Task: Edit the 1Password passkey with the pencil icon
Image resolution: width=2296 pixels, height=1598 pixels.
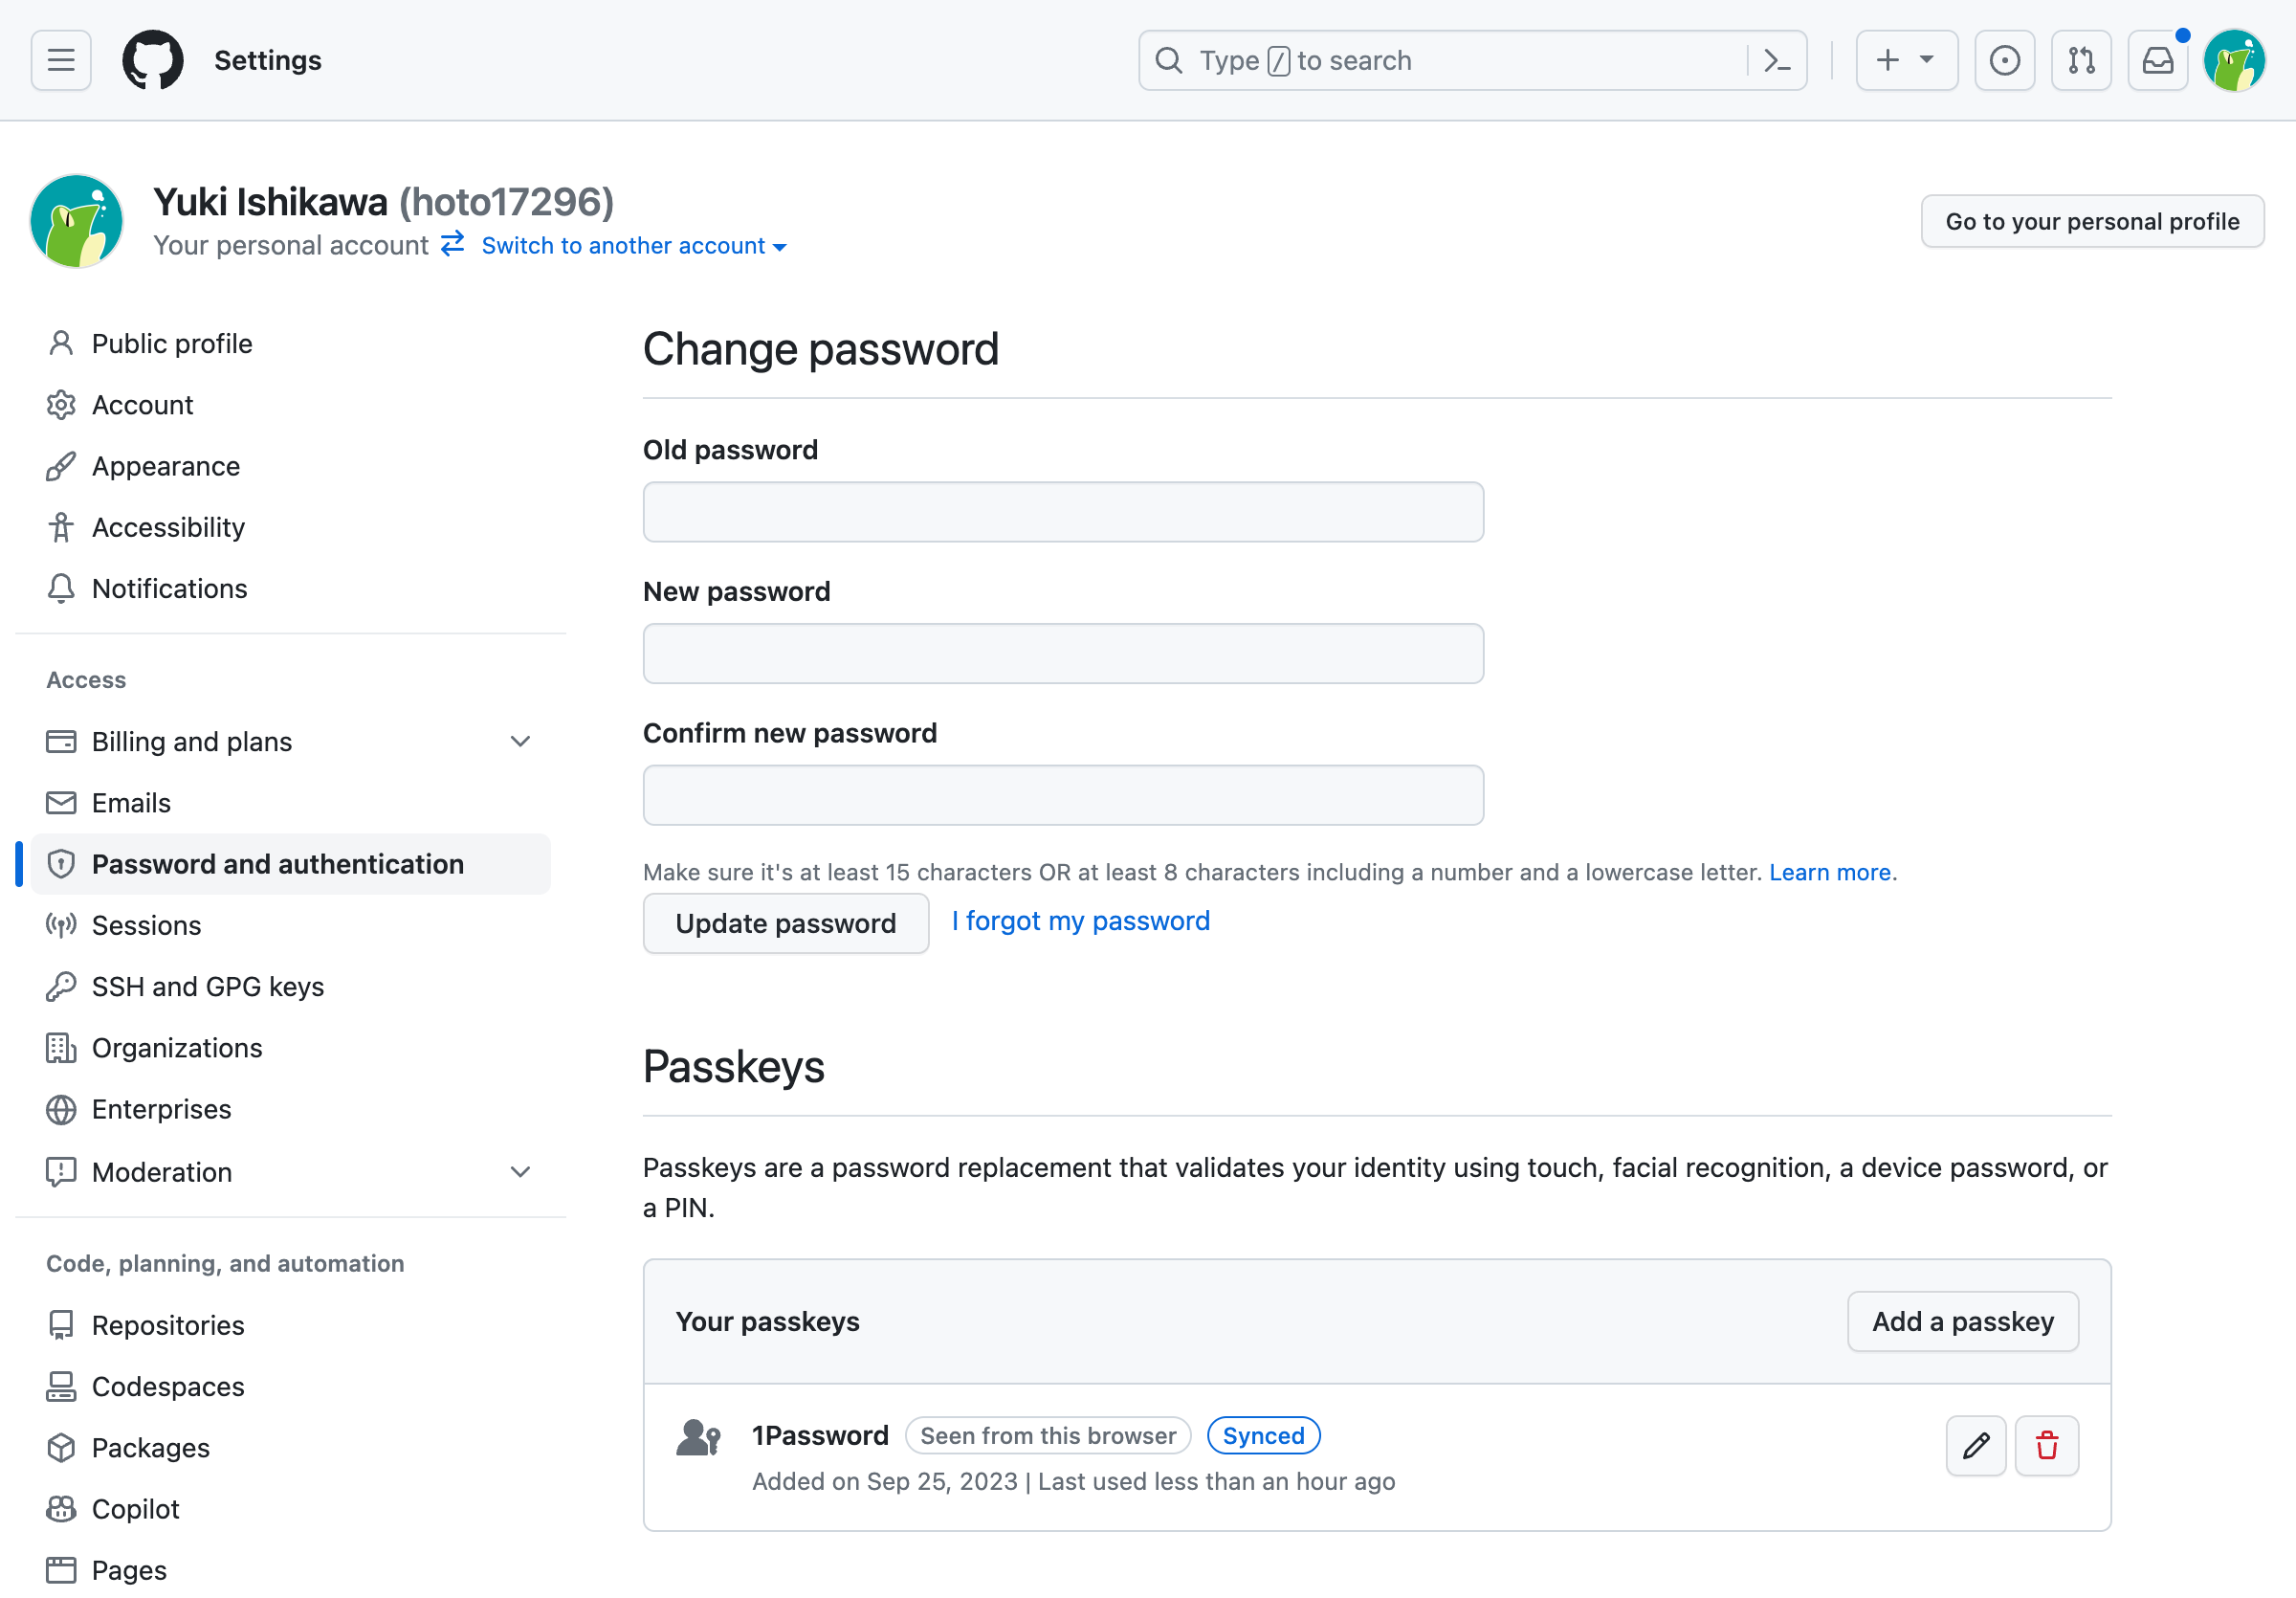Action: pyautogui.click(x=1975, y=1446)
